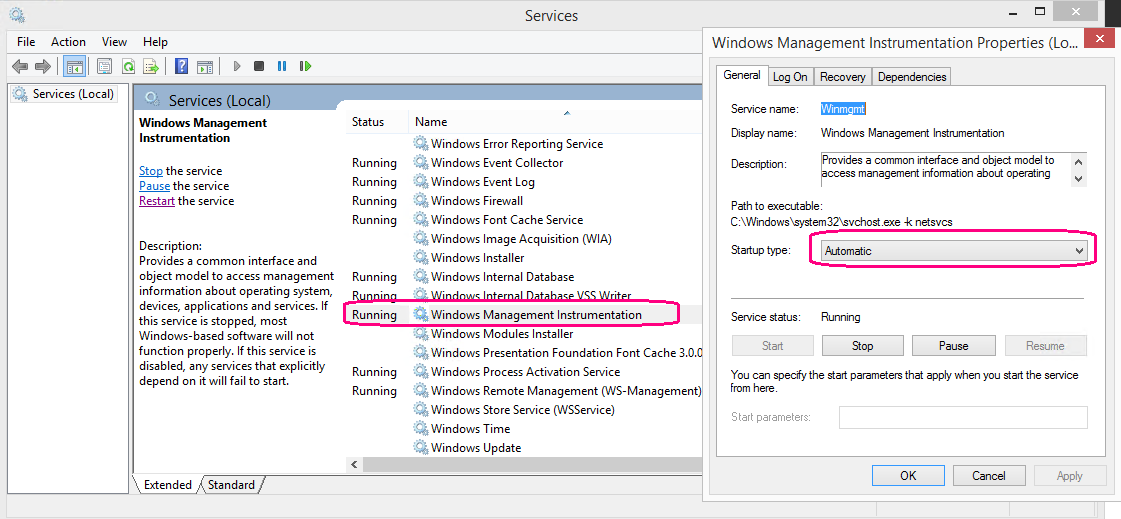1121x519 pixels.
Task: Click the Stop Service square icon
Action: pyautogui.click(x=259, y=66)
